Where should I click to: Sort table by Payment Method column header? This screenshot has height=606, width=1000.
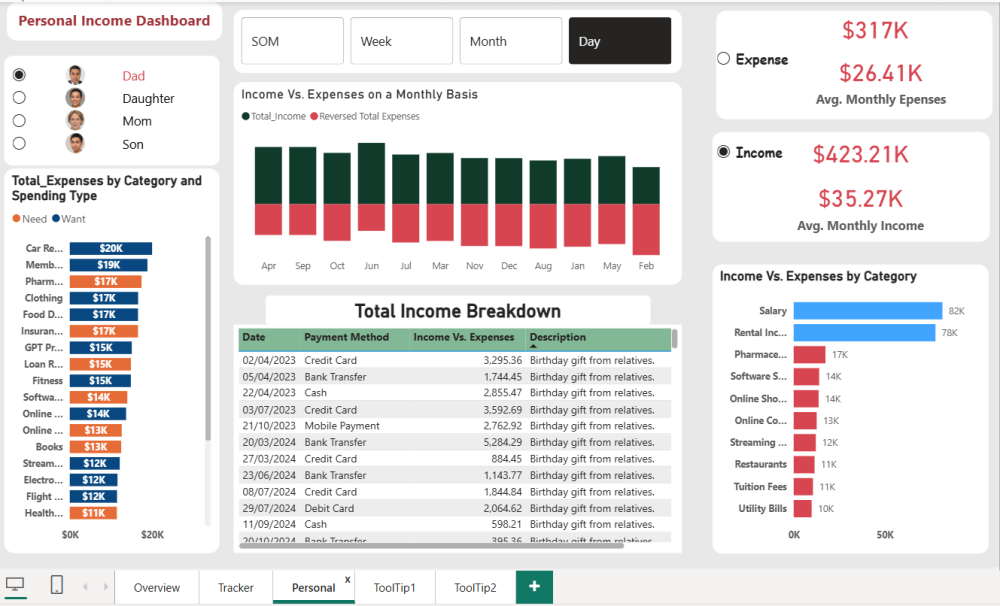346,338
